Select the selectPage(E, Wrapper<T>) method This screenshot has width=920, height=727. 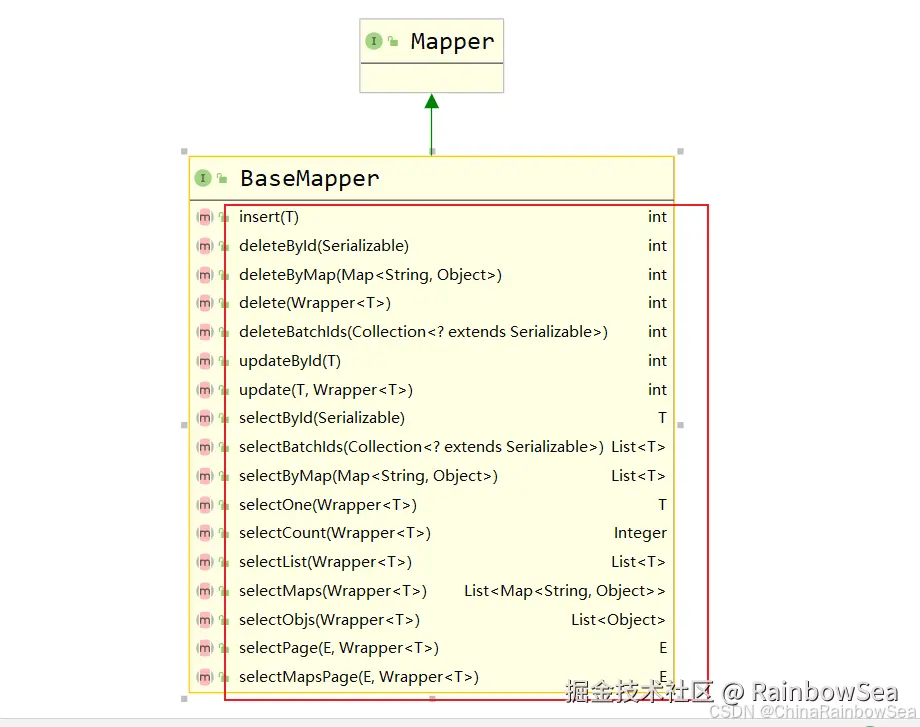[339, 648]
